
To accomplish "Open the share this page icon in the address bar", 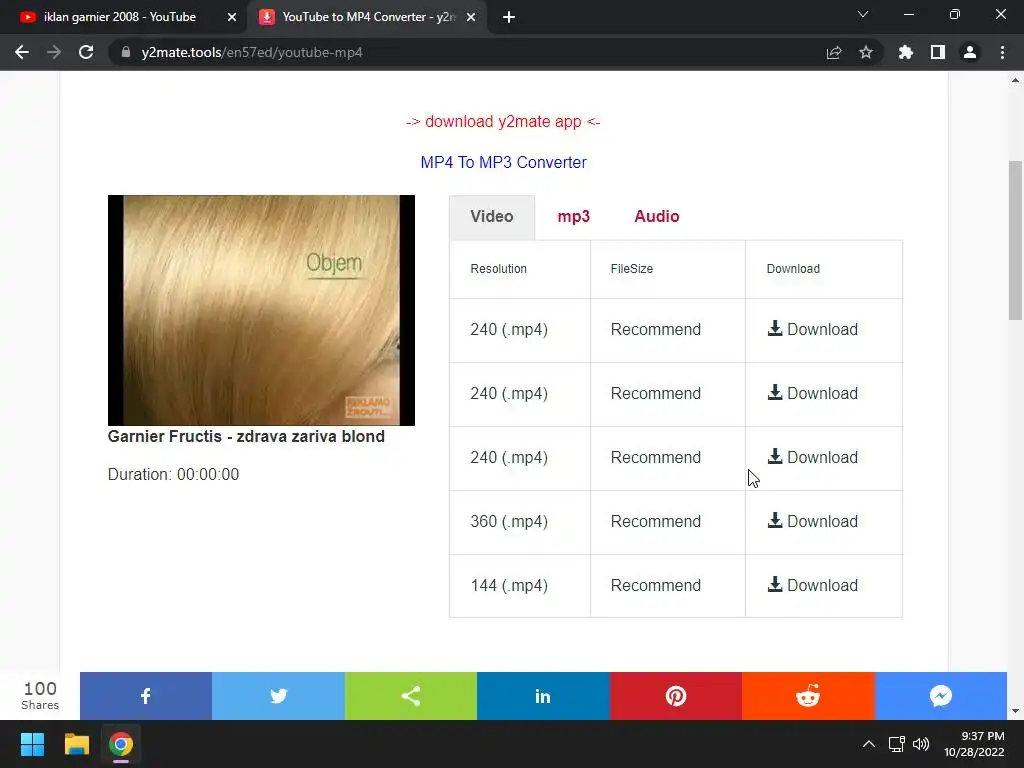I will [x=834, y=52].
